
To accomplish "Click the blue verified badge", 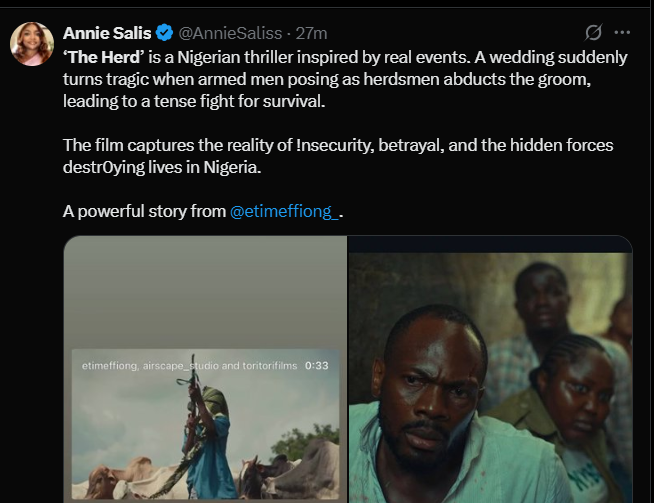I will point(165,33).
